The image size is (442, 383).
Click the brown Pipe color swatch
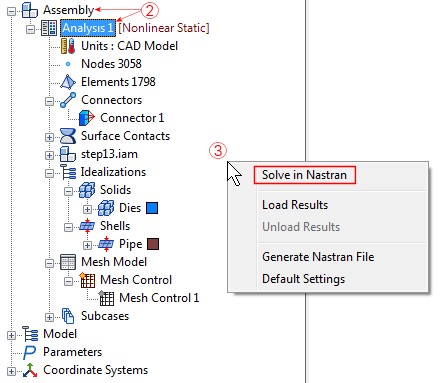153,244
